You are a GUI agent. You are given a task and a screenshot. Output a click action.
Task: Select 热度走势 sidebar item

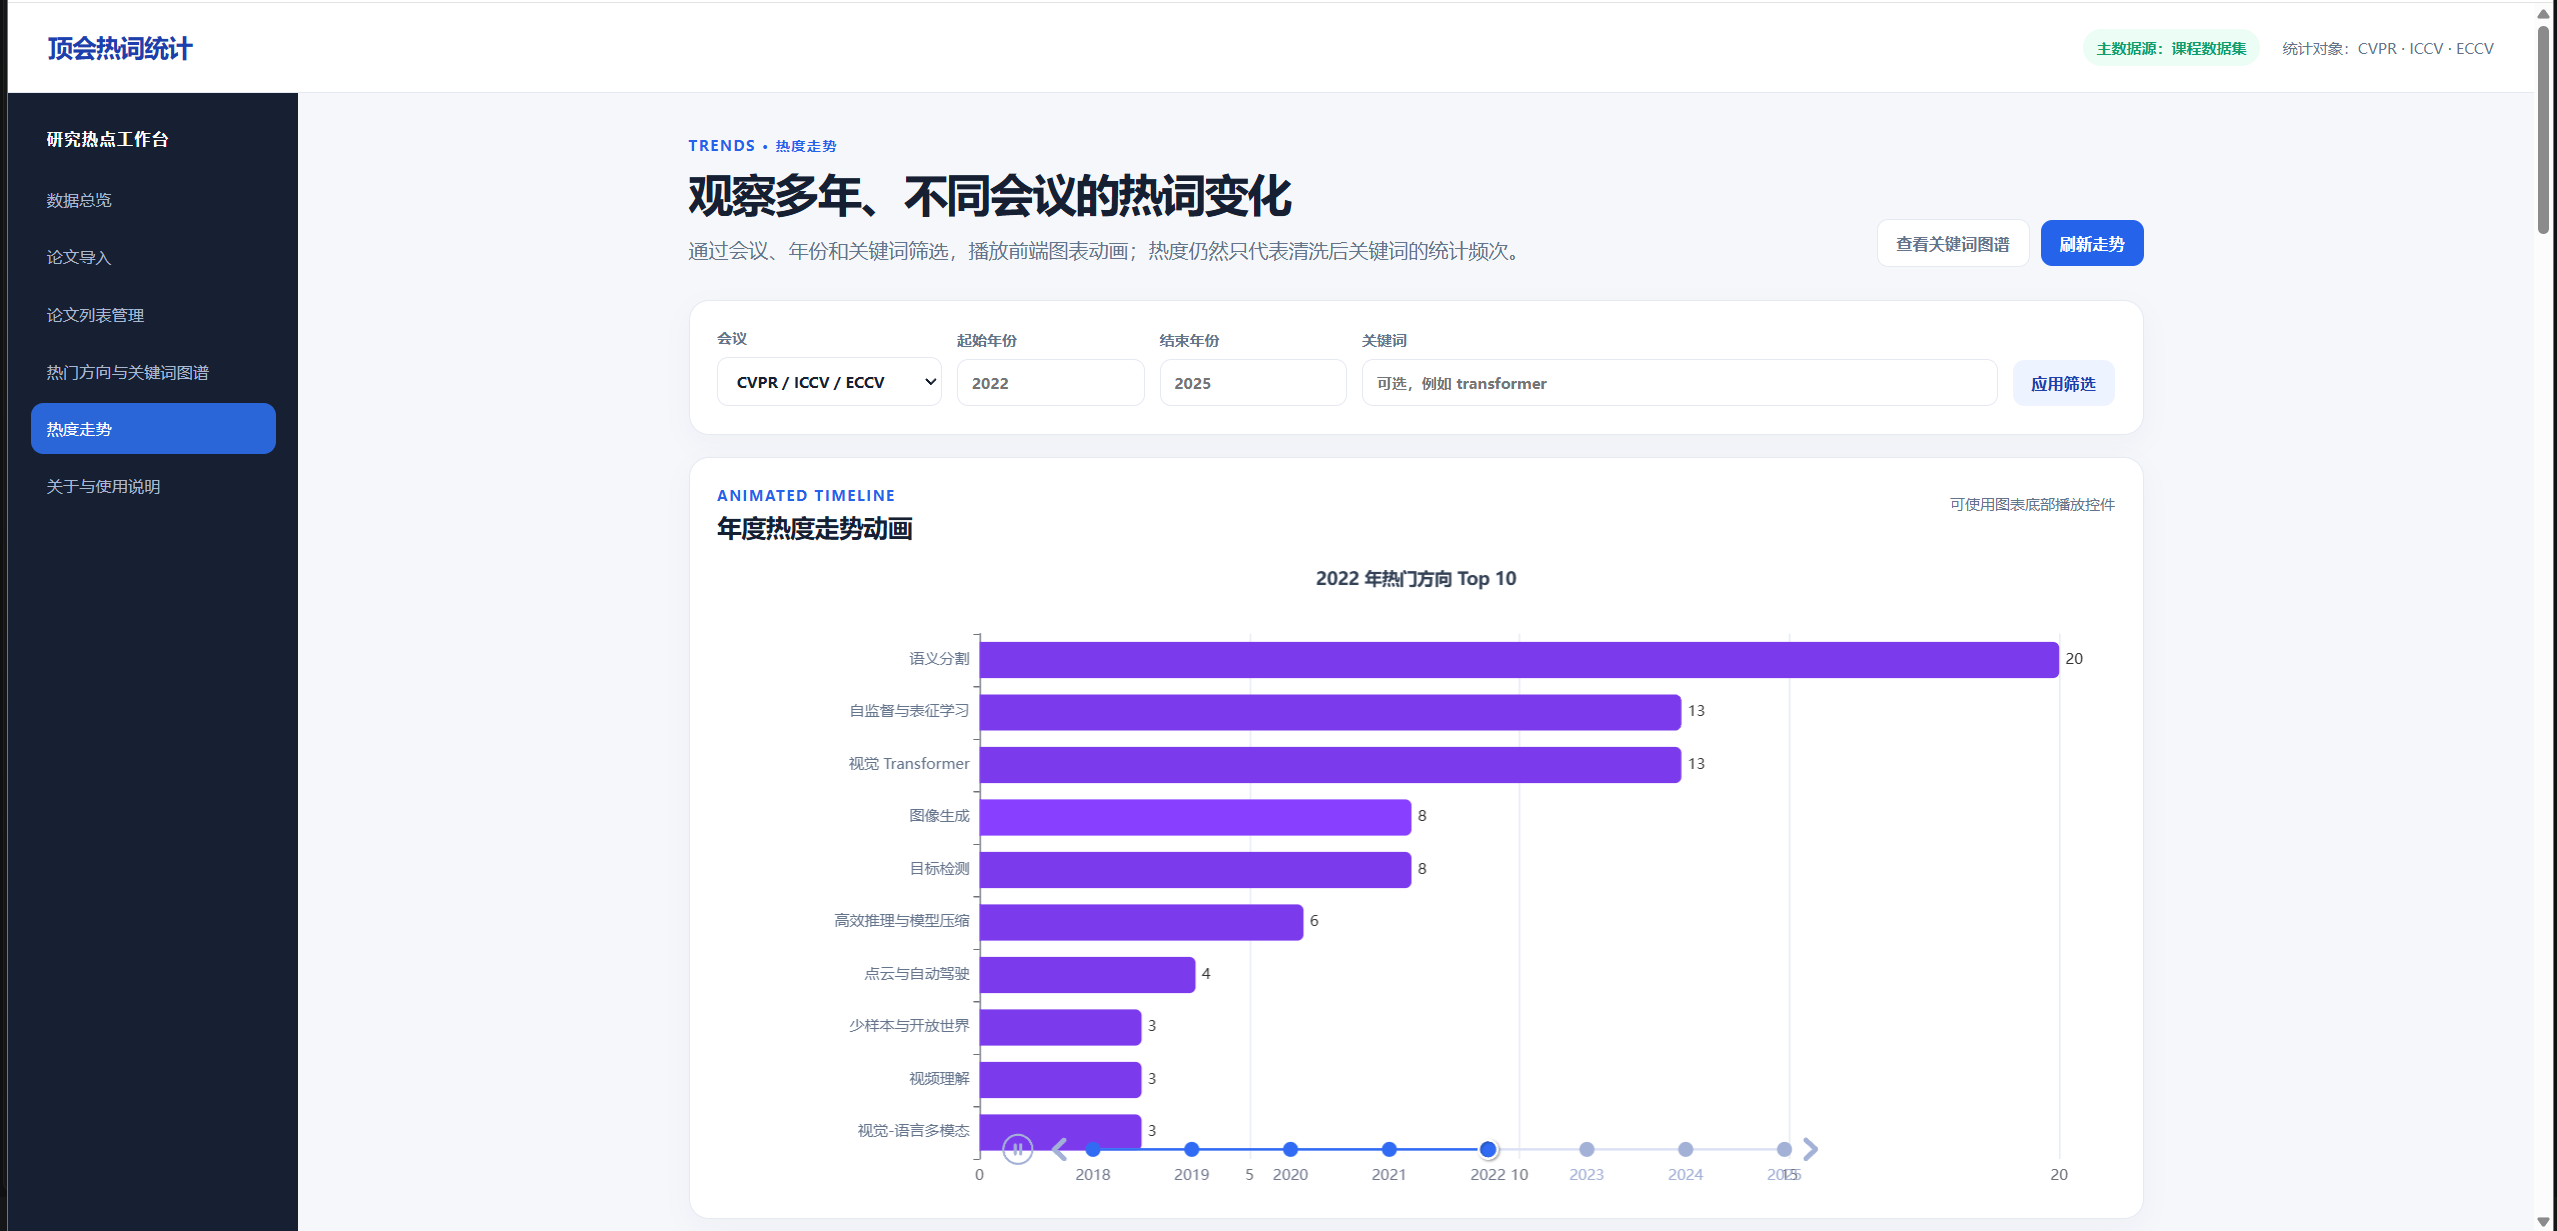tap(153, 429)
